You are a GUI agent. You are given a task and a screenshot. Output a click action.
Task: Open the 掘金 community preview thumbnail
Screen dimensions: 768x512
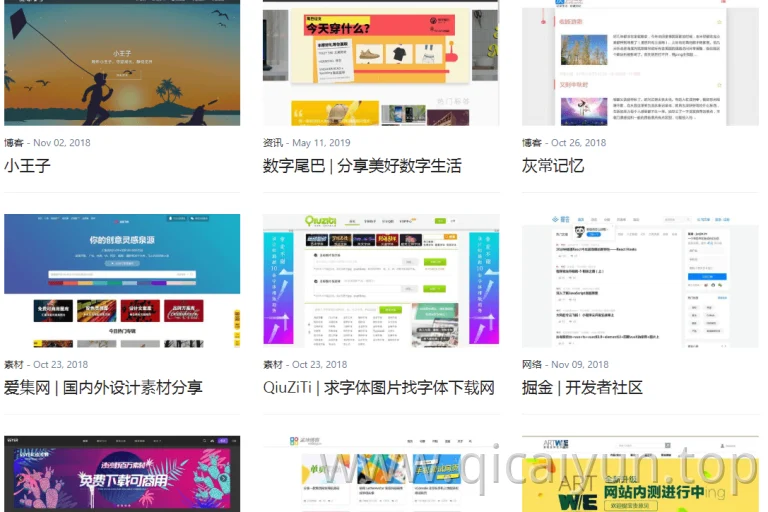(640, 281)
